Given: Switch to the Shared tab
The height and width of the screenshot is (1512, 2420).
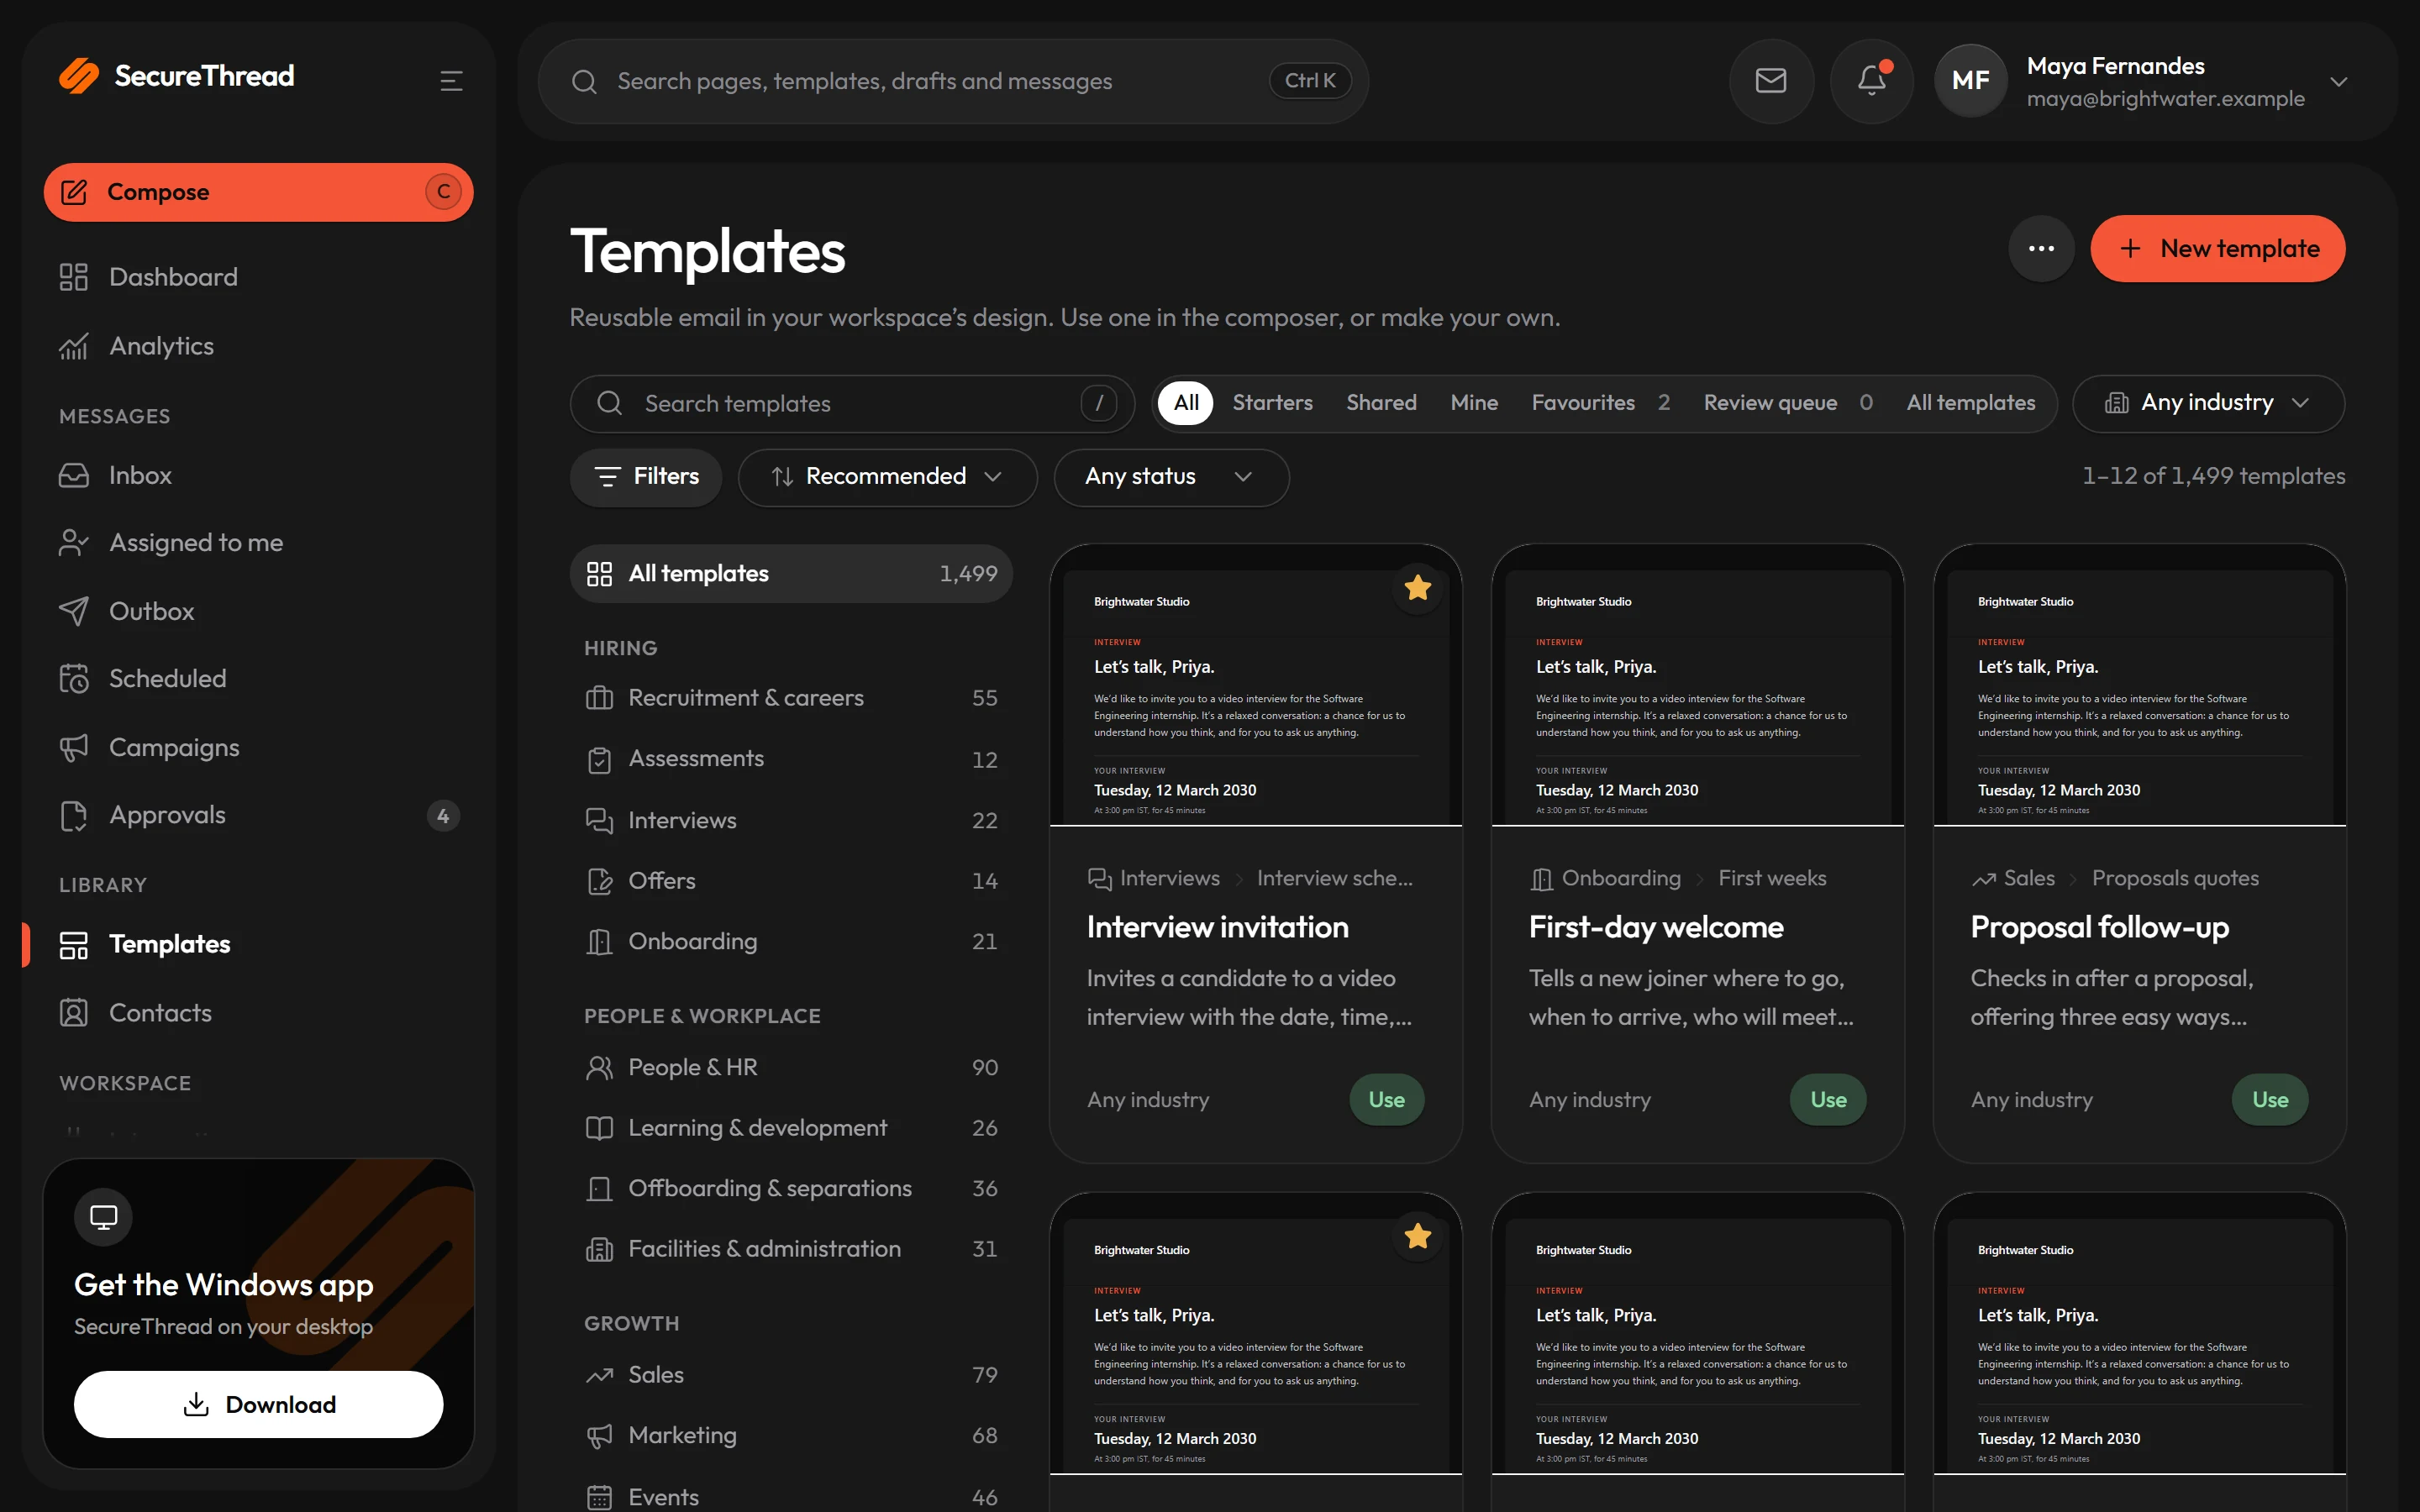Looking at the screenshot, I should [1381, 403].
